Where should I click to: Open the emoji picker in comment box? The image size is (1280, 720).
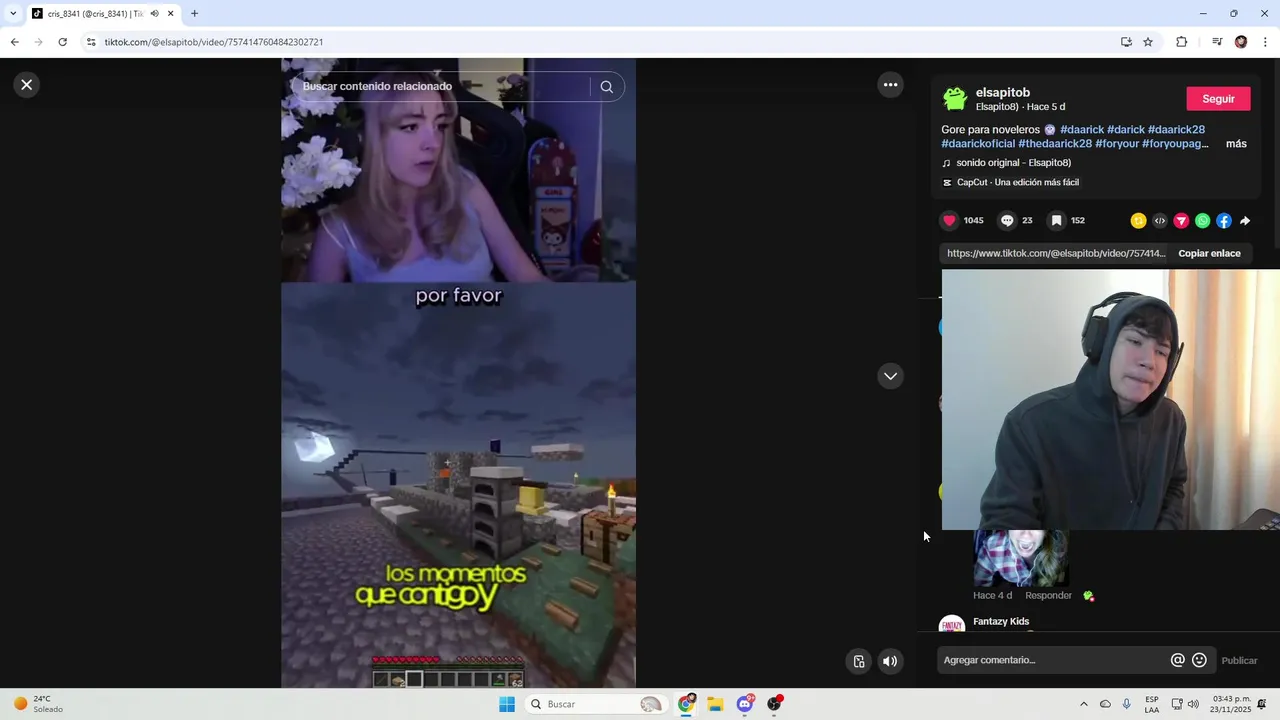[x=1199, y=661]
